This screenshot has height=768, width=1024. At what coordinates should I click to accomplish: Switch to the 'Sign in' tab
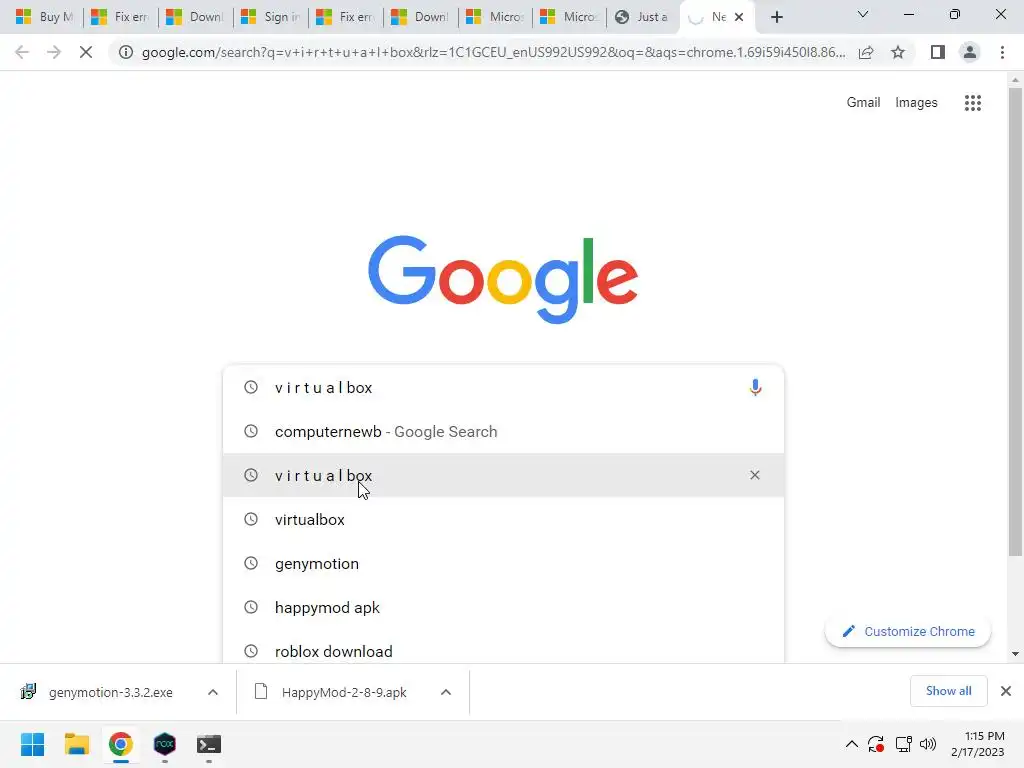[270, 17]
